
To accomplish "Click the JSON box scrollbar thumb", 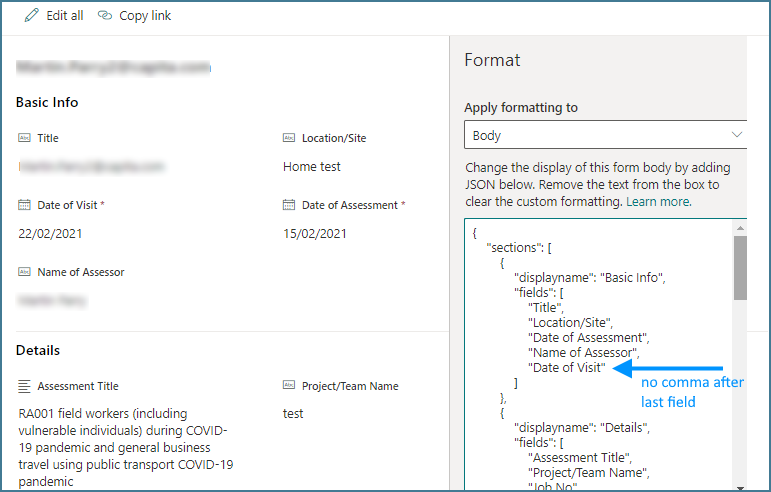I will point(740,268).
